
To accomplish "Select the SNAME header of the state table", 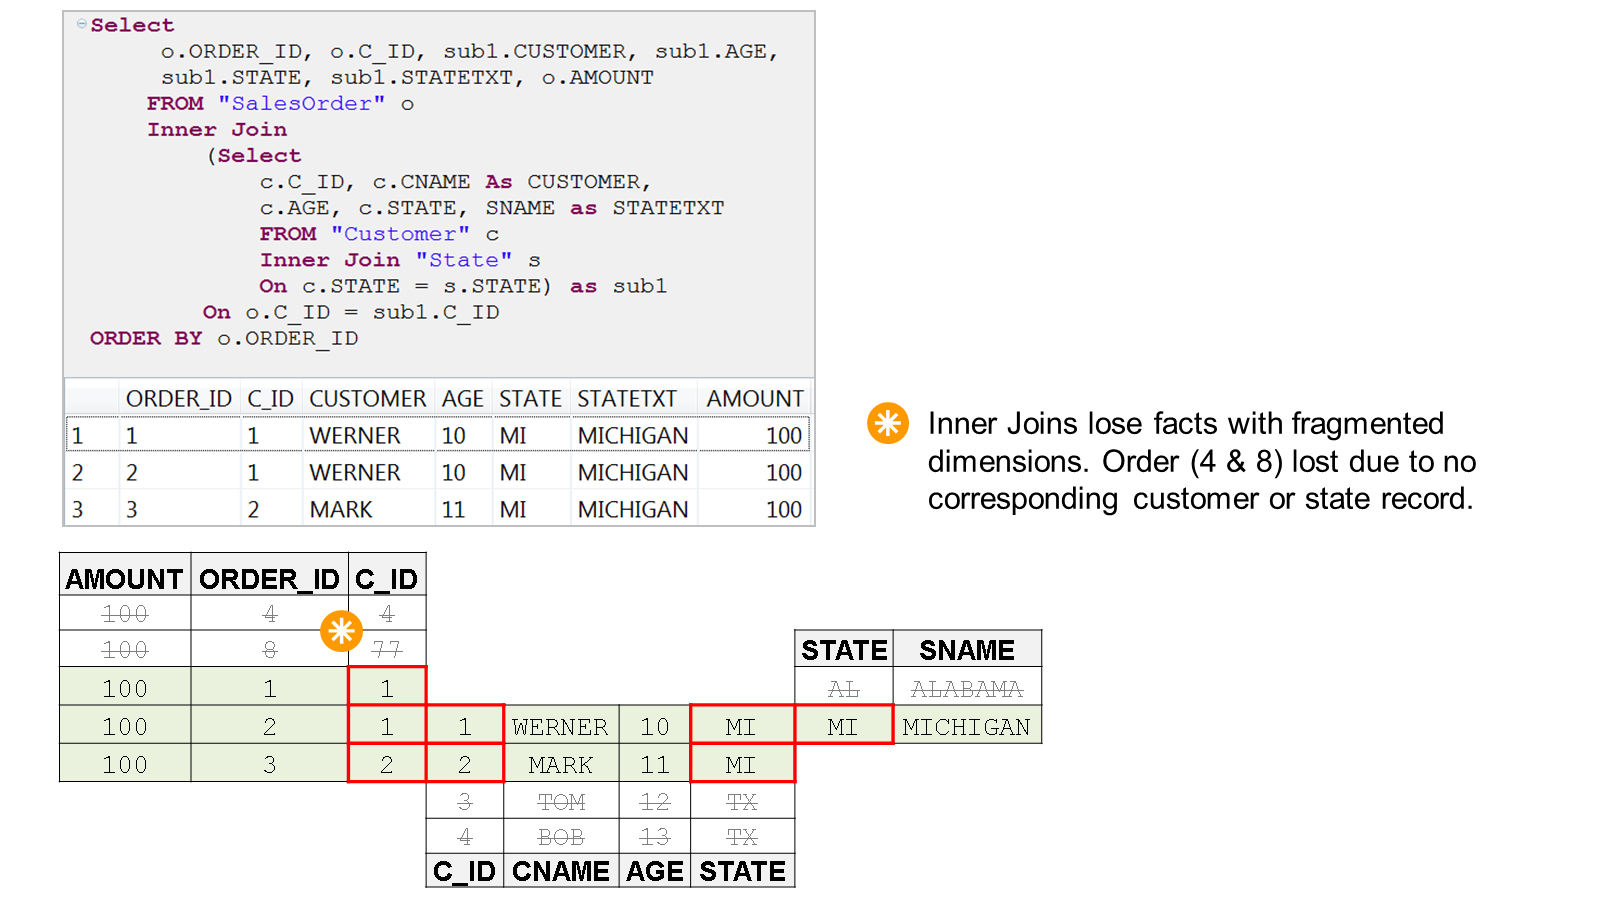I will pos(966,651).
